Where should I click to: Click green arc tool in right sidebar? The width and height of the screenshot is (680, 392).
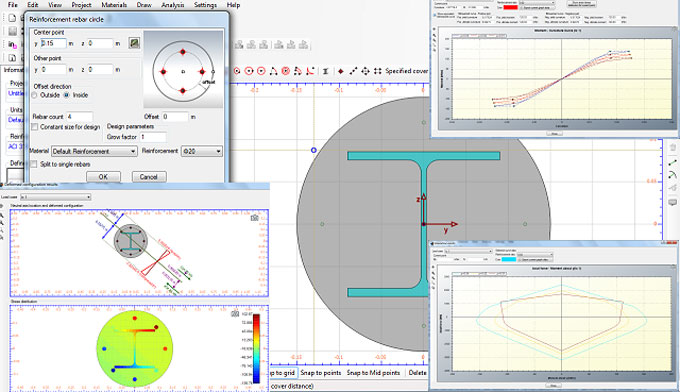coord(673,175)
